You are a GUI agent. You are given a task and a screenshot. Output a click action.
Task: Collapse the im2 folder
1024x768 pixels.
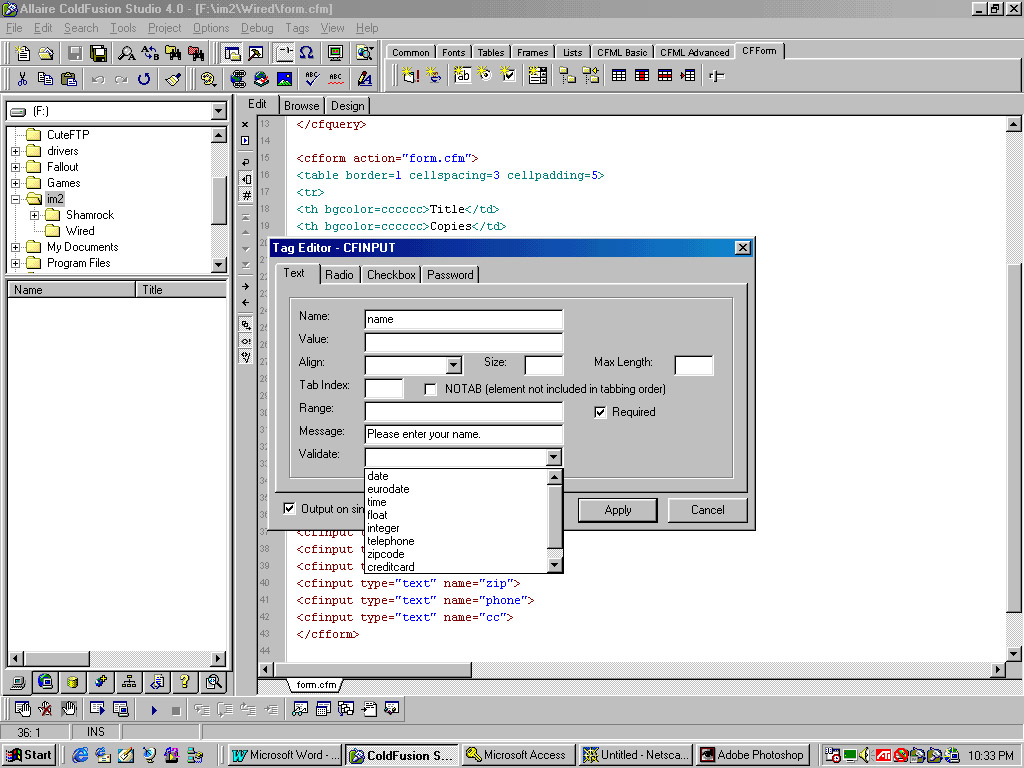point(16,199)
